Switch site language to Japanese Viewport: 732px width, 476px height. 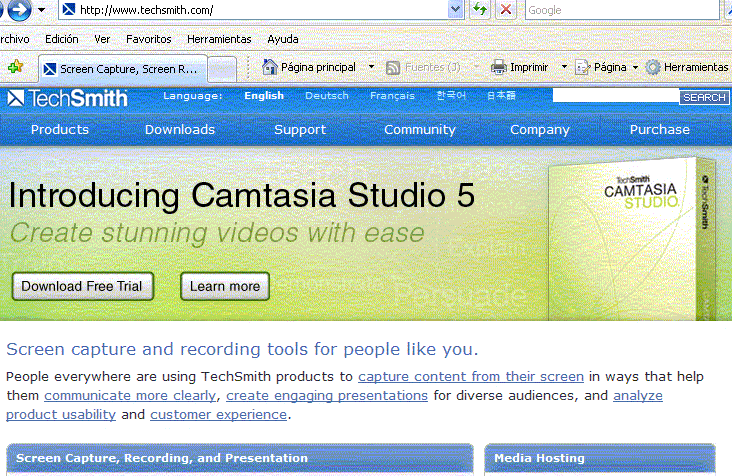pyautogui.click(x=501, y=96)
